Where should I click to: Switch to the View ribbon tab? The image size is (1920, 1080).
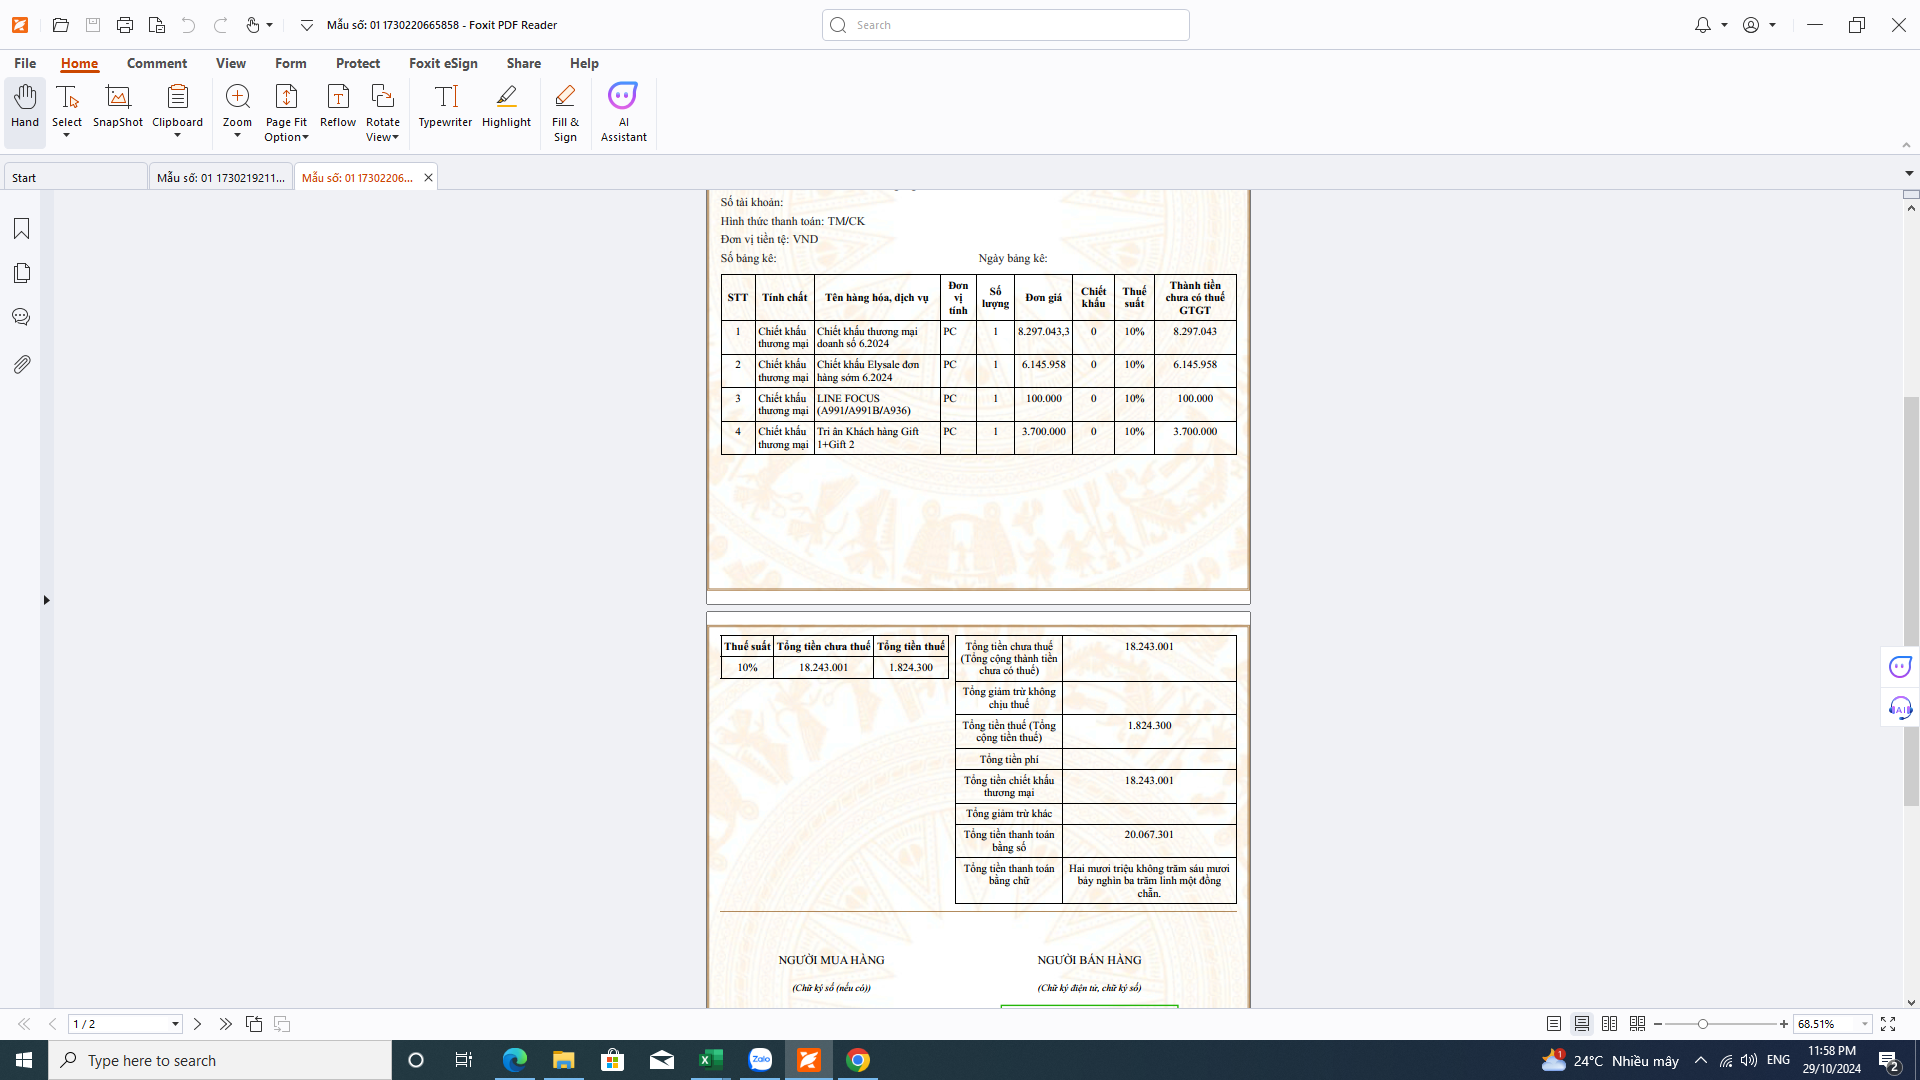231,63
